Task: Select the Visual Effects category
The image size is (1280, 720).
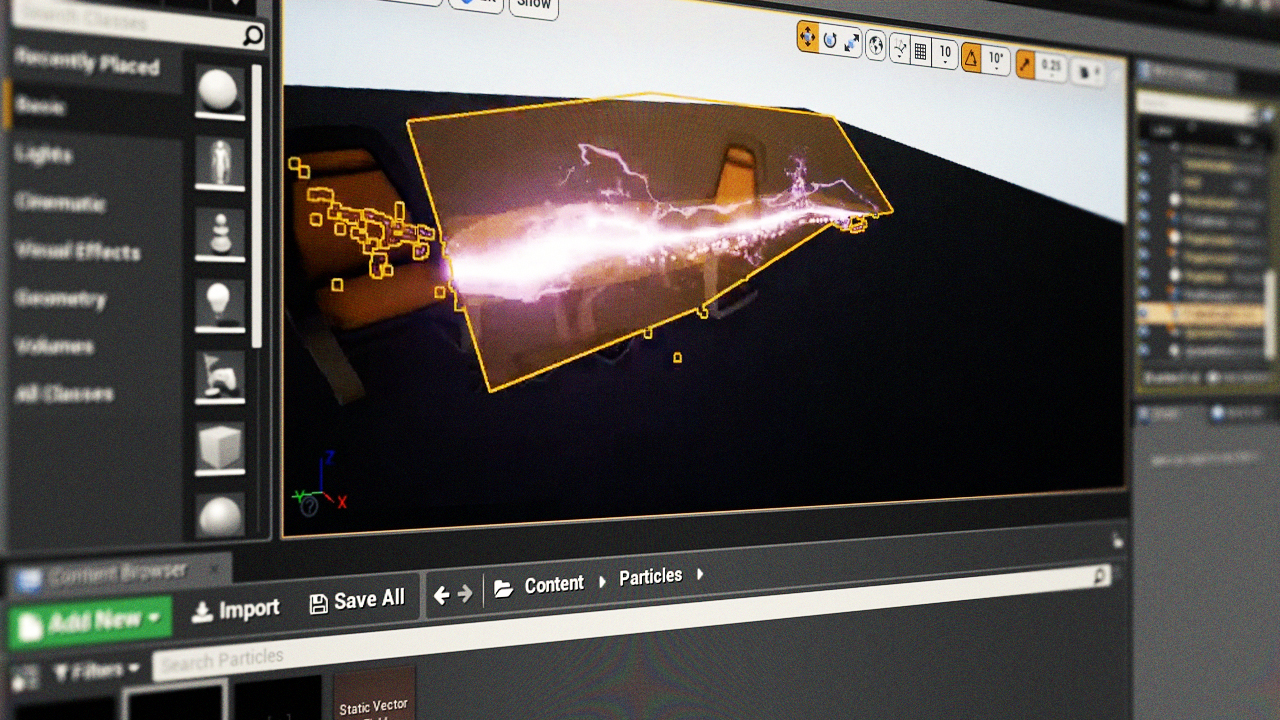Action: tap(77, 251)
